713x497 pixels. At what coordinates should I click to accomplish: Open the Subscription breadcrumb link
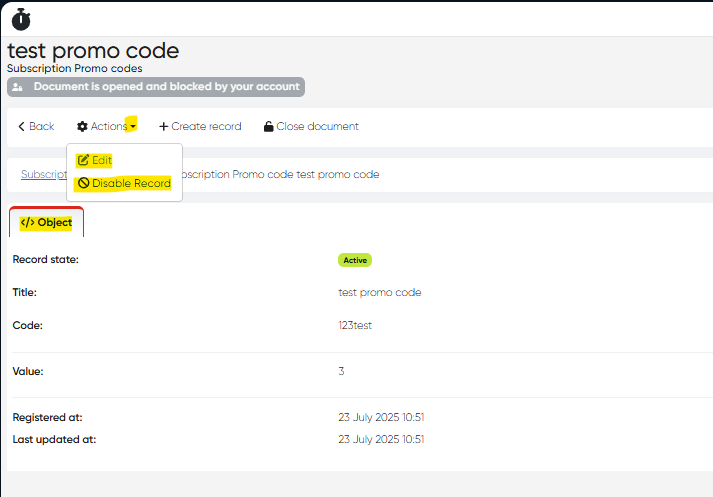[43, 174]
